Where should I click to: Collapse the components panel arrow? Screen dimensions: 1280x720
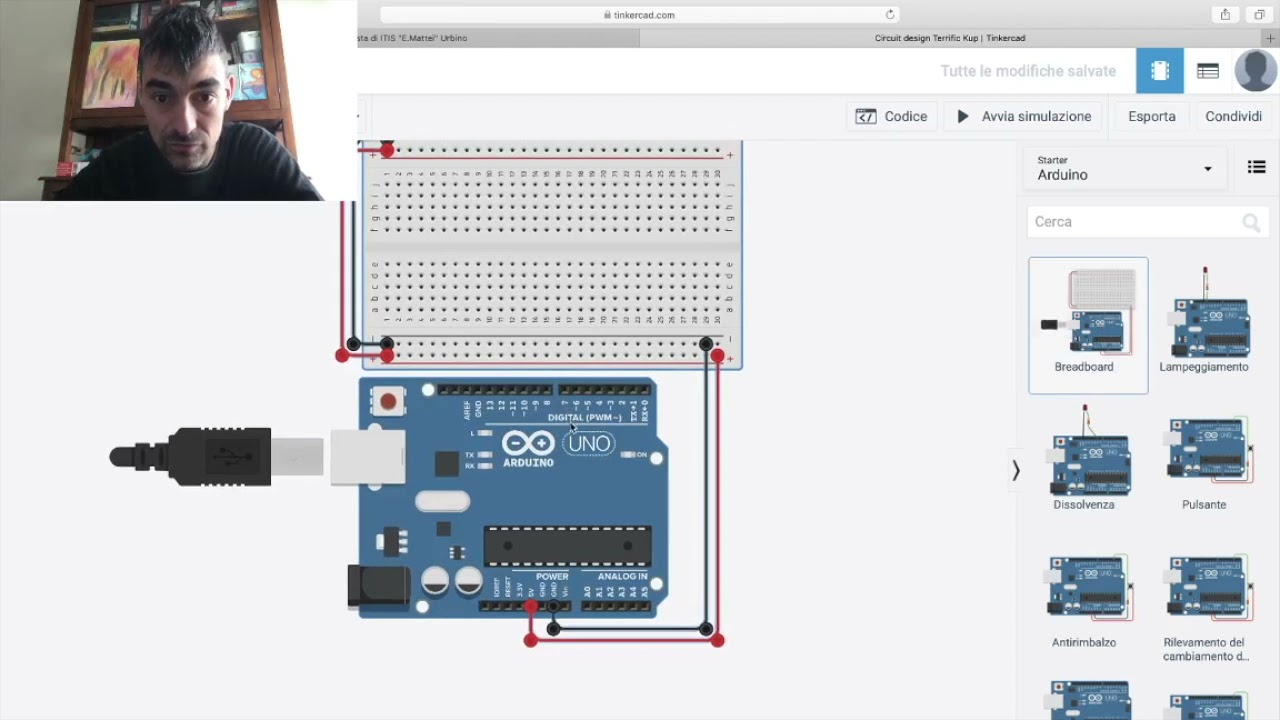[x=1016, y=470]
